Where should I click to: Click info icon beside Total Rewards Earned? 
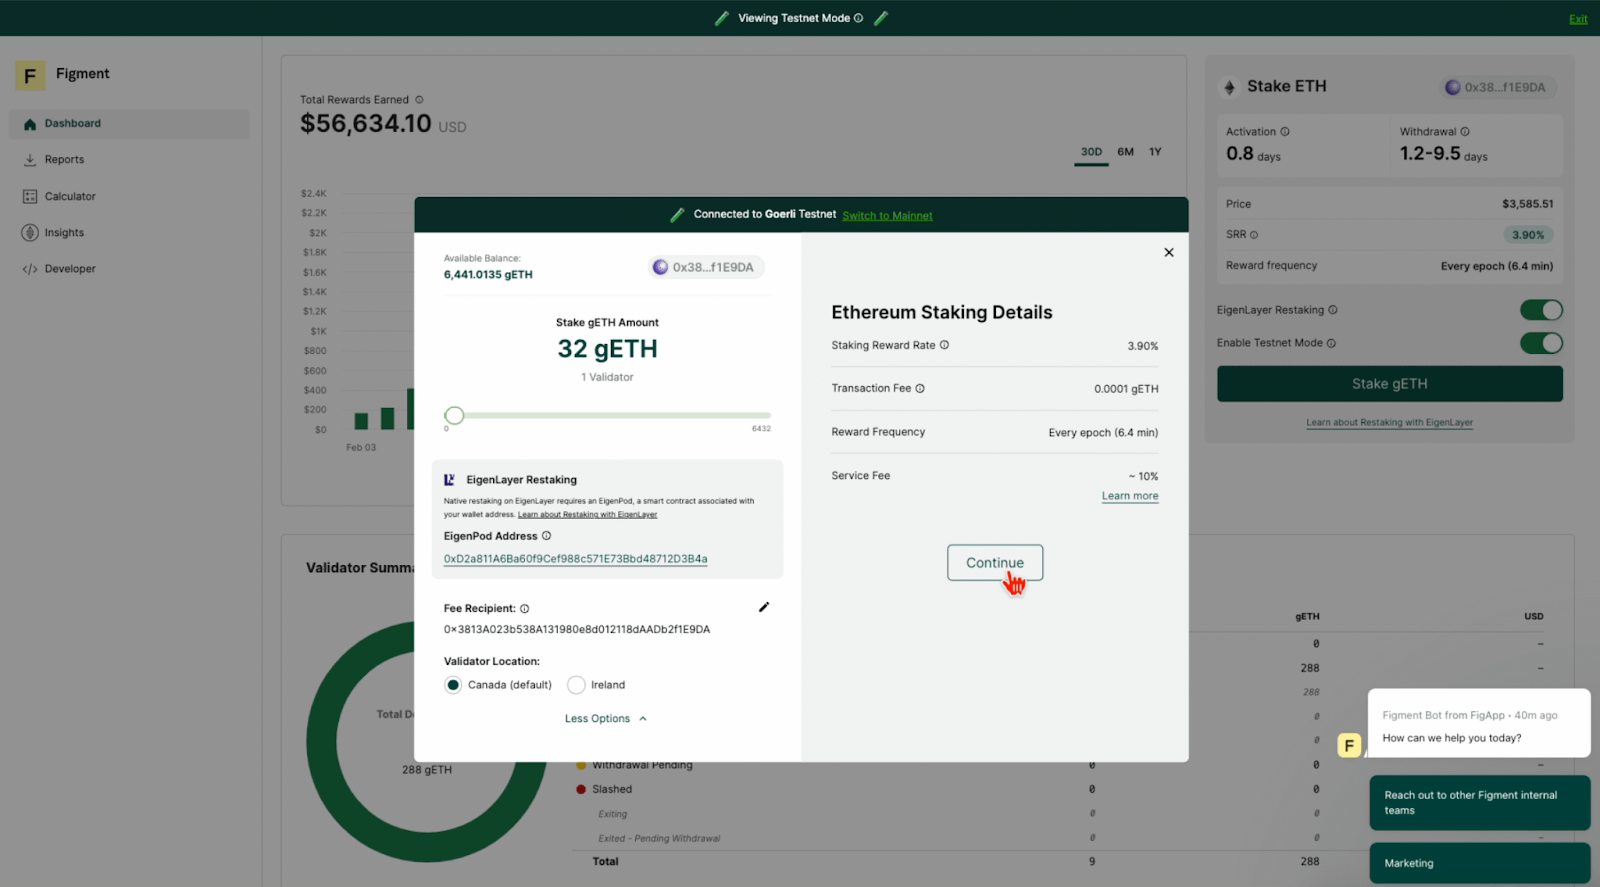coord(419,100)
